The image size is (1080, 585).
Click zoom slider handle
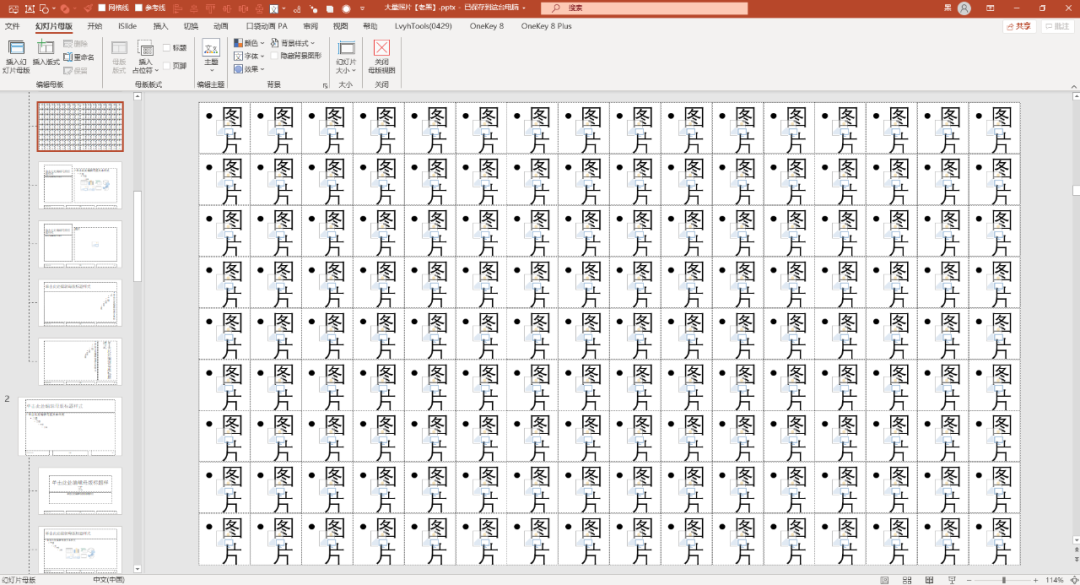[x=1004, y=580]
